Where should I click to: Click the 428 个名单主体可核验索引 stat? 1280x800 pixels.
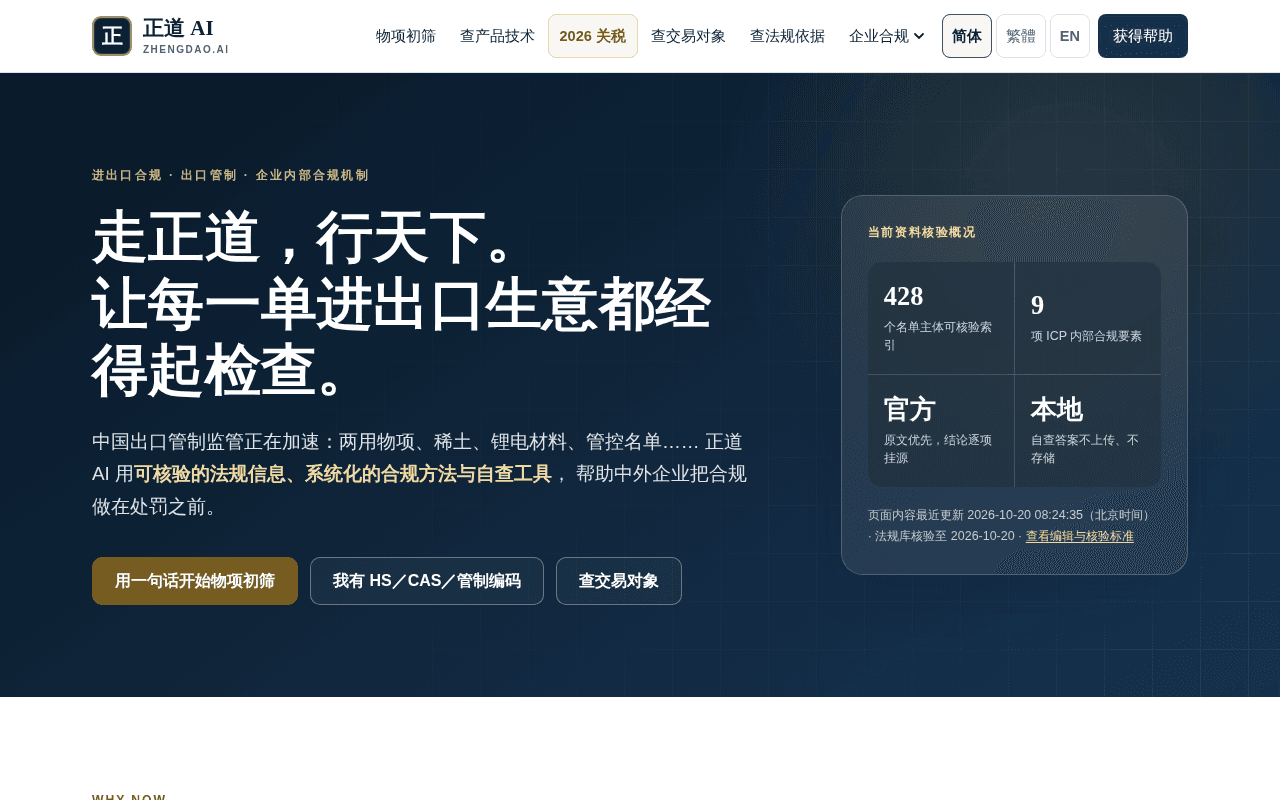(941, 318)
